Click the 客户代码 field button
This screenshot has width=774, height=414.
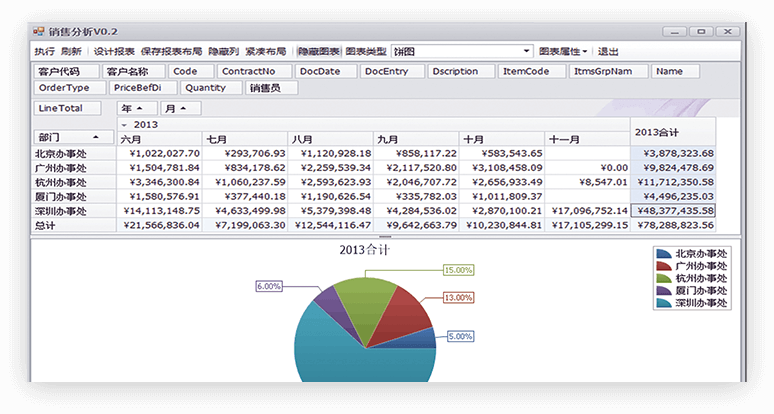pos(66,72)
